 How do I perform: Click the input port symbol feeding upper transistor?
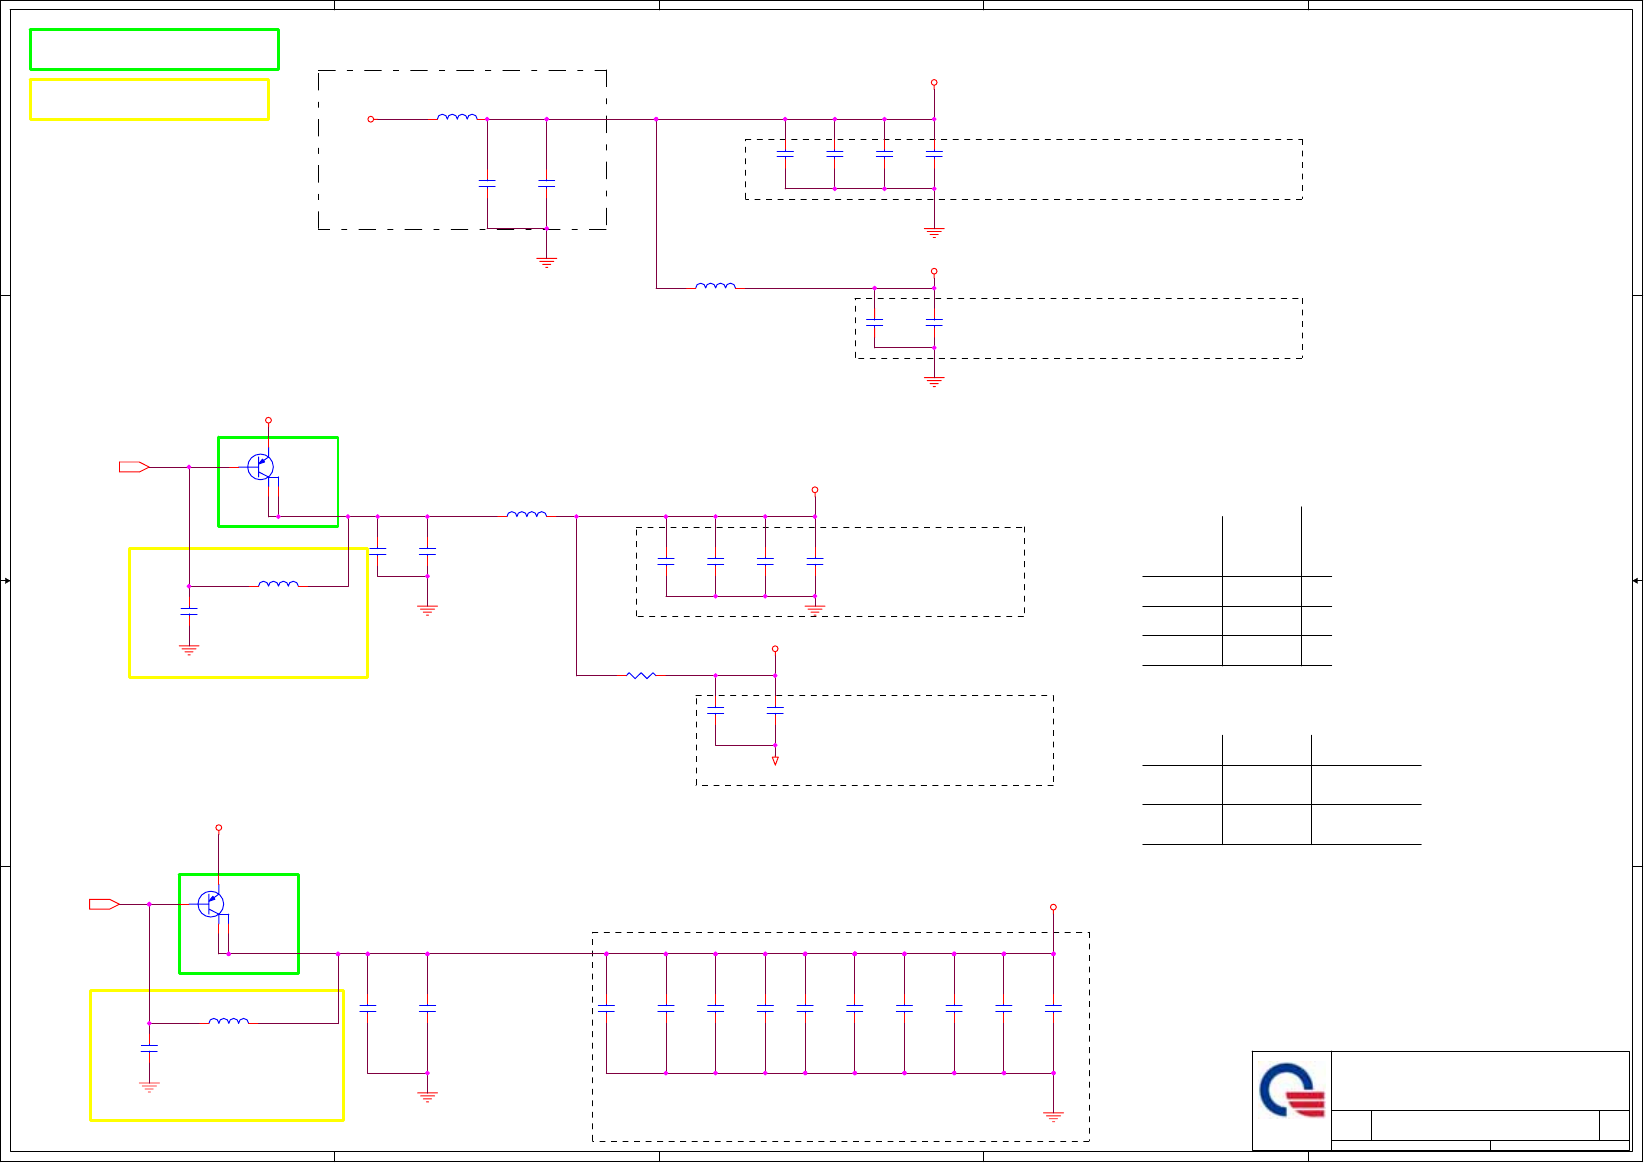(134, 467)
